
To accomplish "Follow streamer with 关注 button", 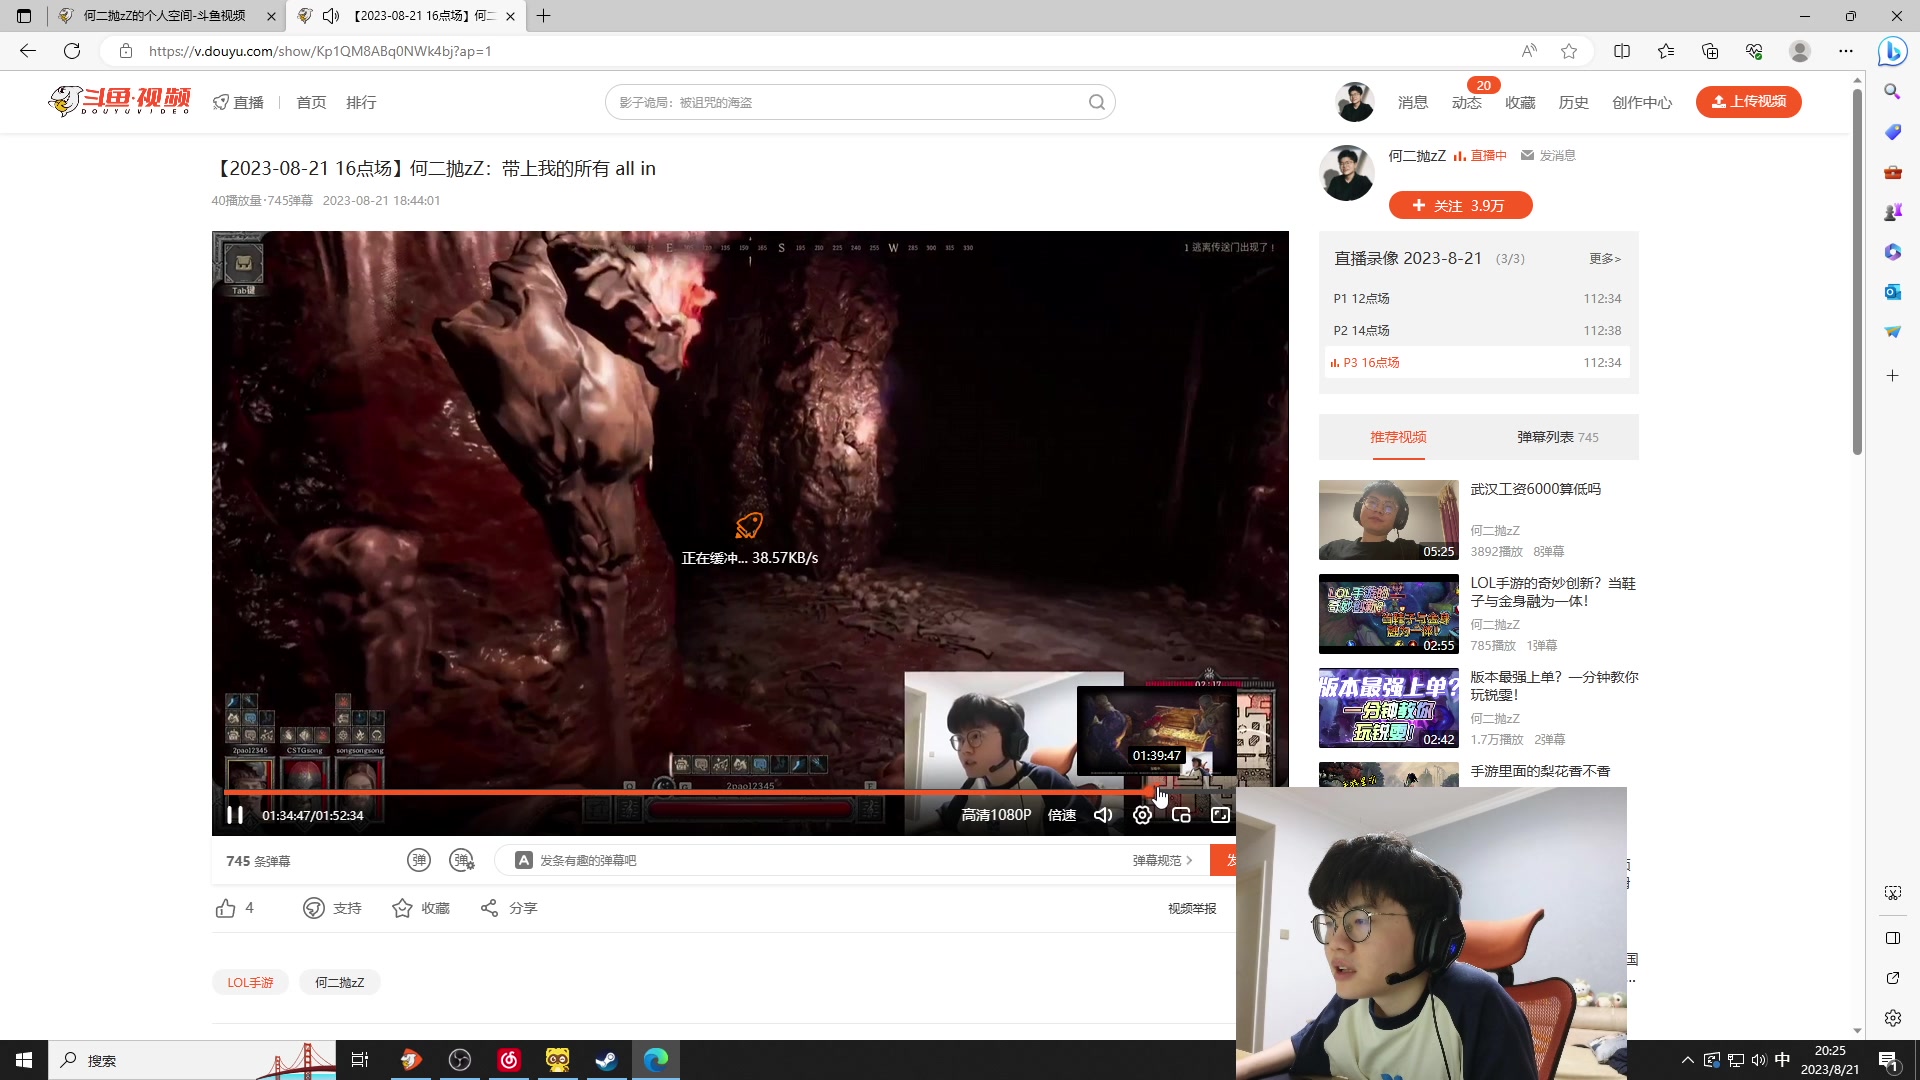I will (1460, 205).
